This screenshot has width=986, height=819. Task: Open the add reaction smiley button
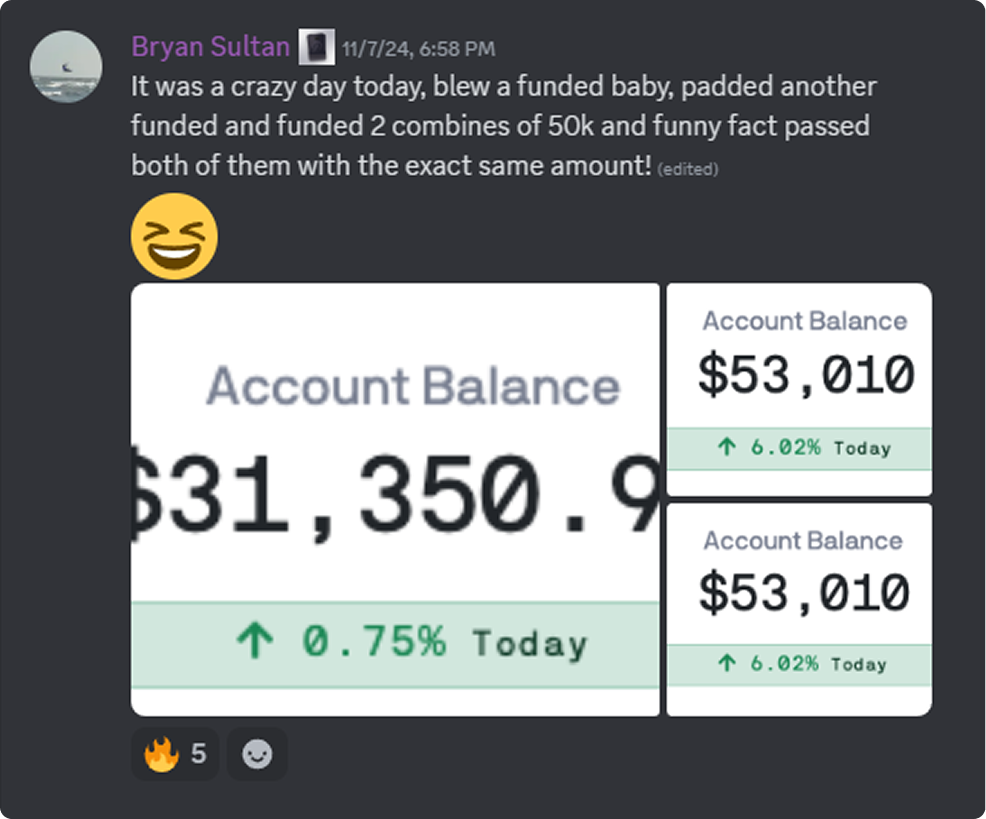[257, 754]
